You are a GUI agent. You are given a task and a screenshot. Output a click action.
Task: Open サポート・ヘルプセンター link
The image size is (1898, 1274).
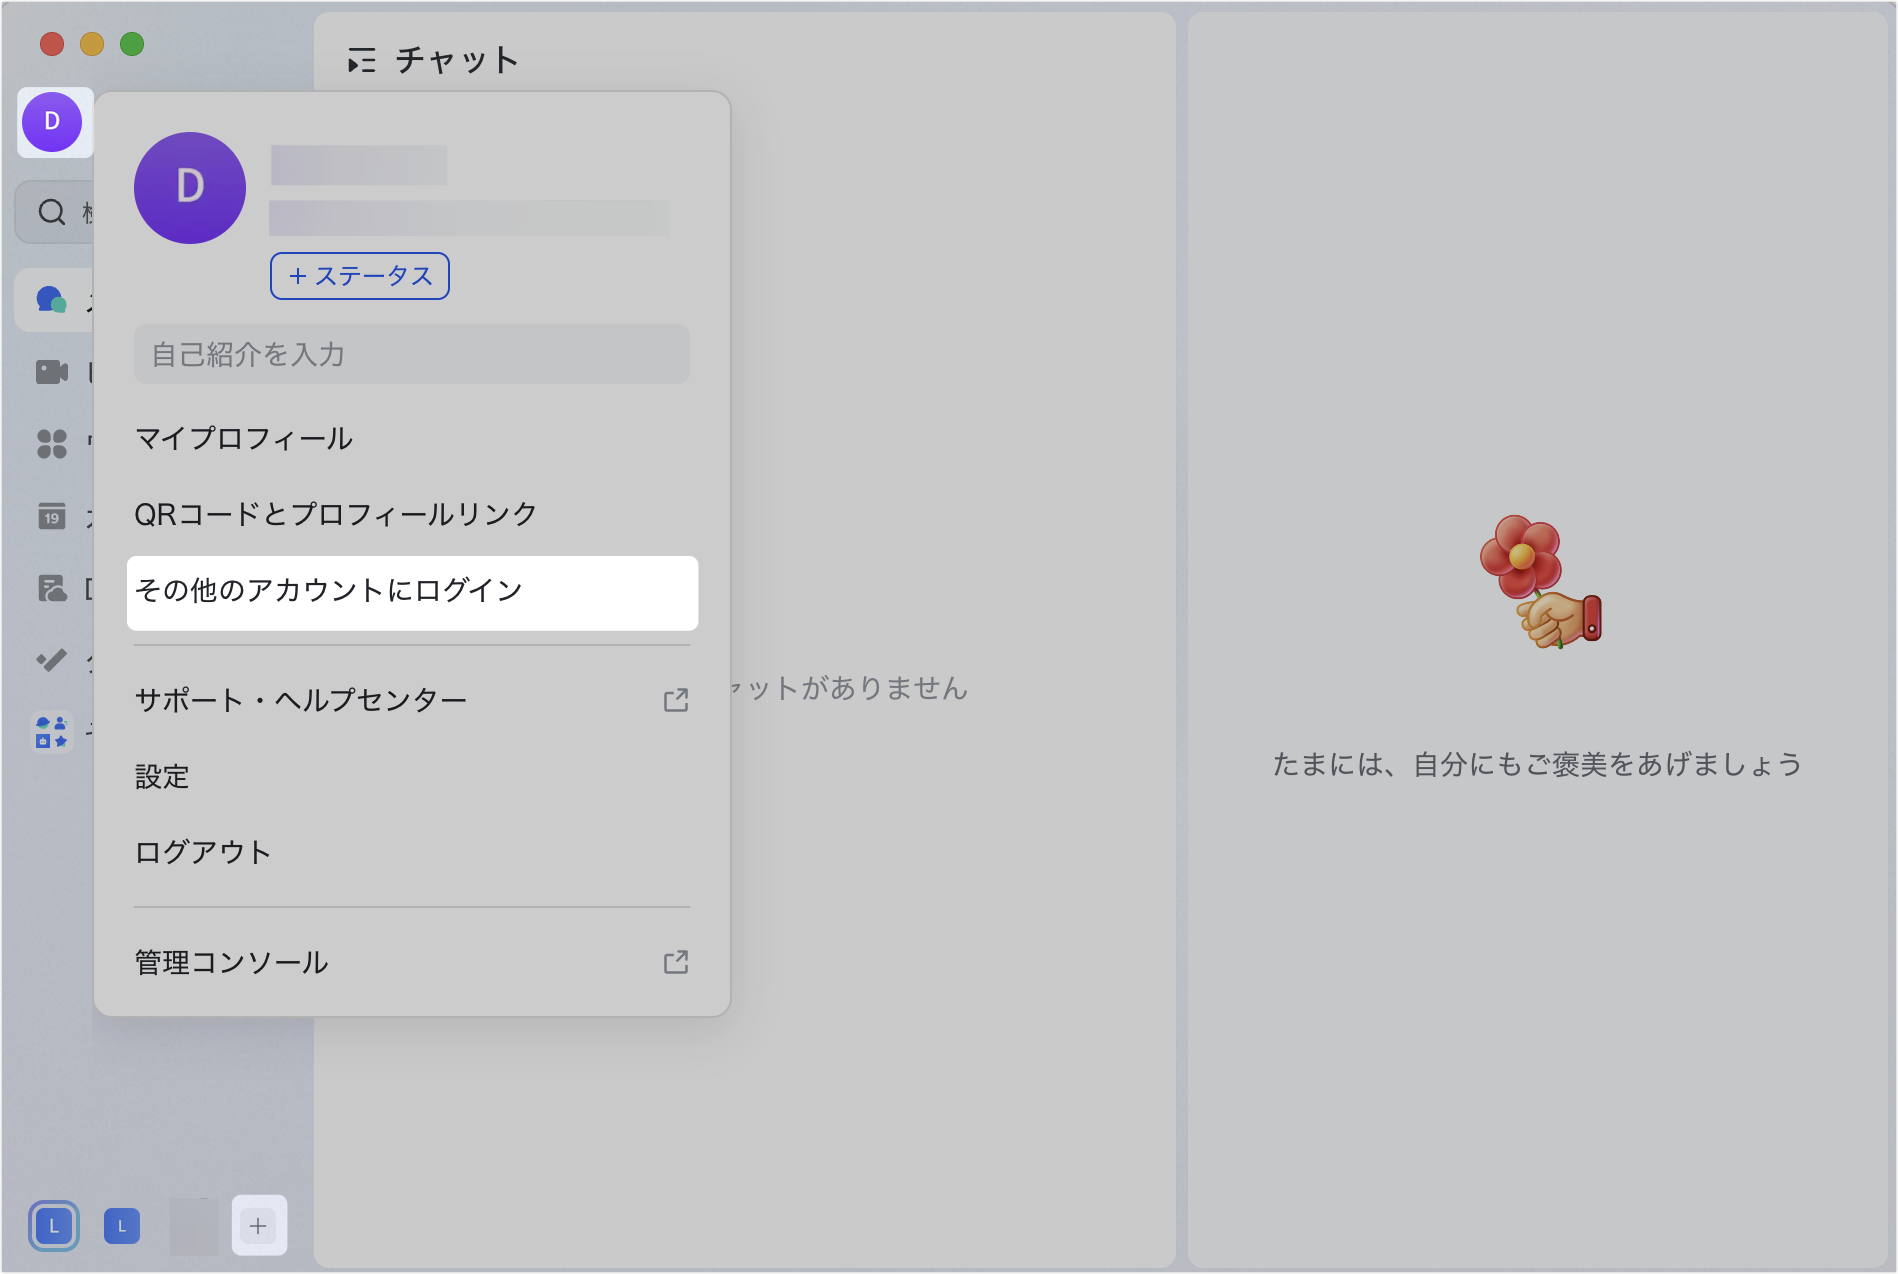click(x=301, y=700)
